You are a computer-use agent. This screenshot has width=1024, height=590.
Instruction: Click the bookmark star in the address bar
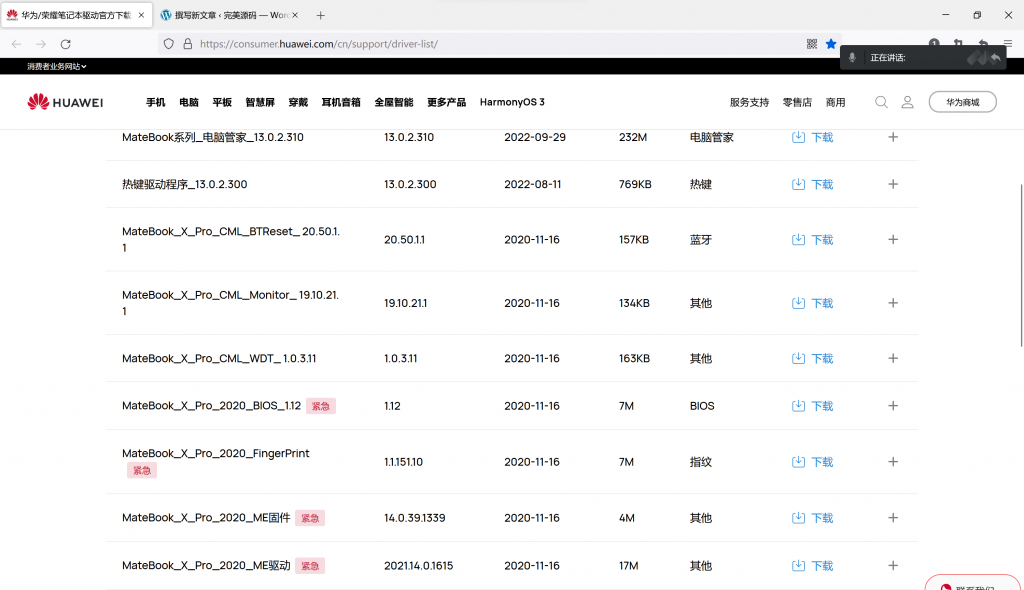pyautogui.click(x=831, y=44)
